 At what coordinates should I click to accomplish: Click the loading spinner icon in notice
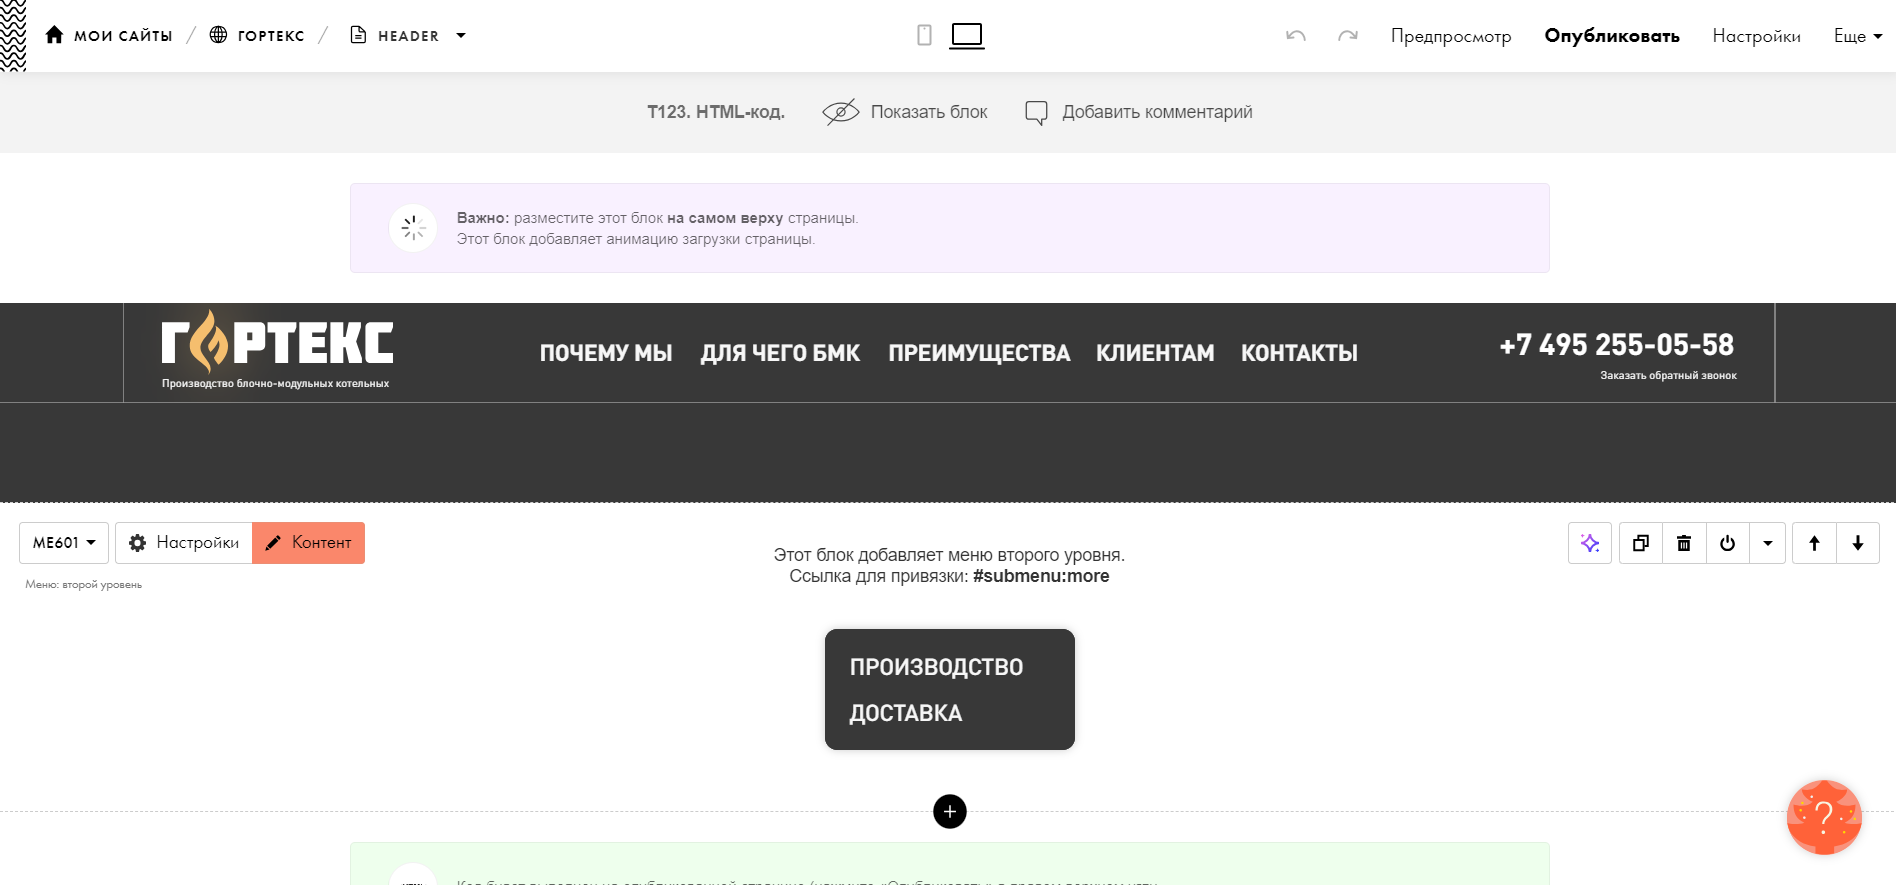click(x=413, y=228)
